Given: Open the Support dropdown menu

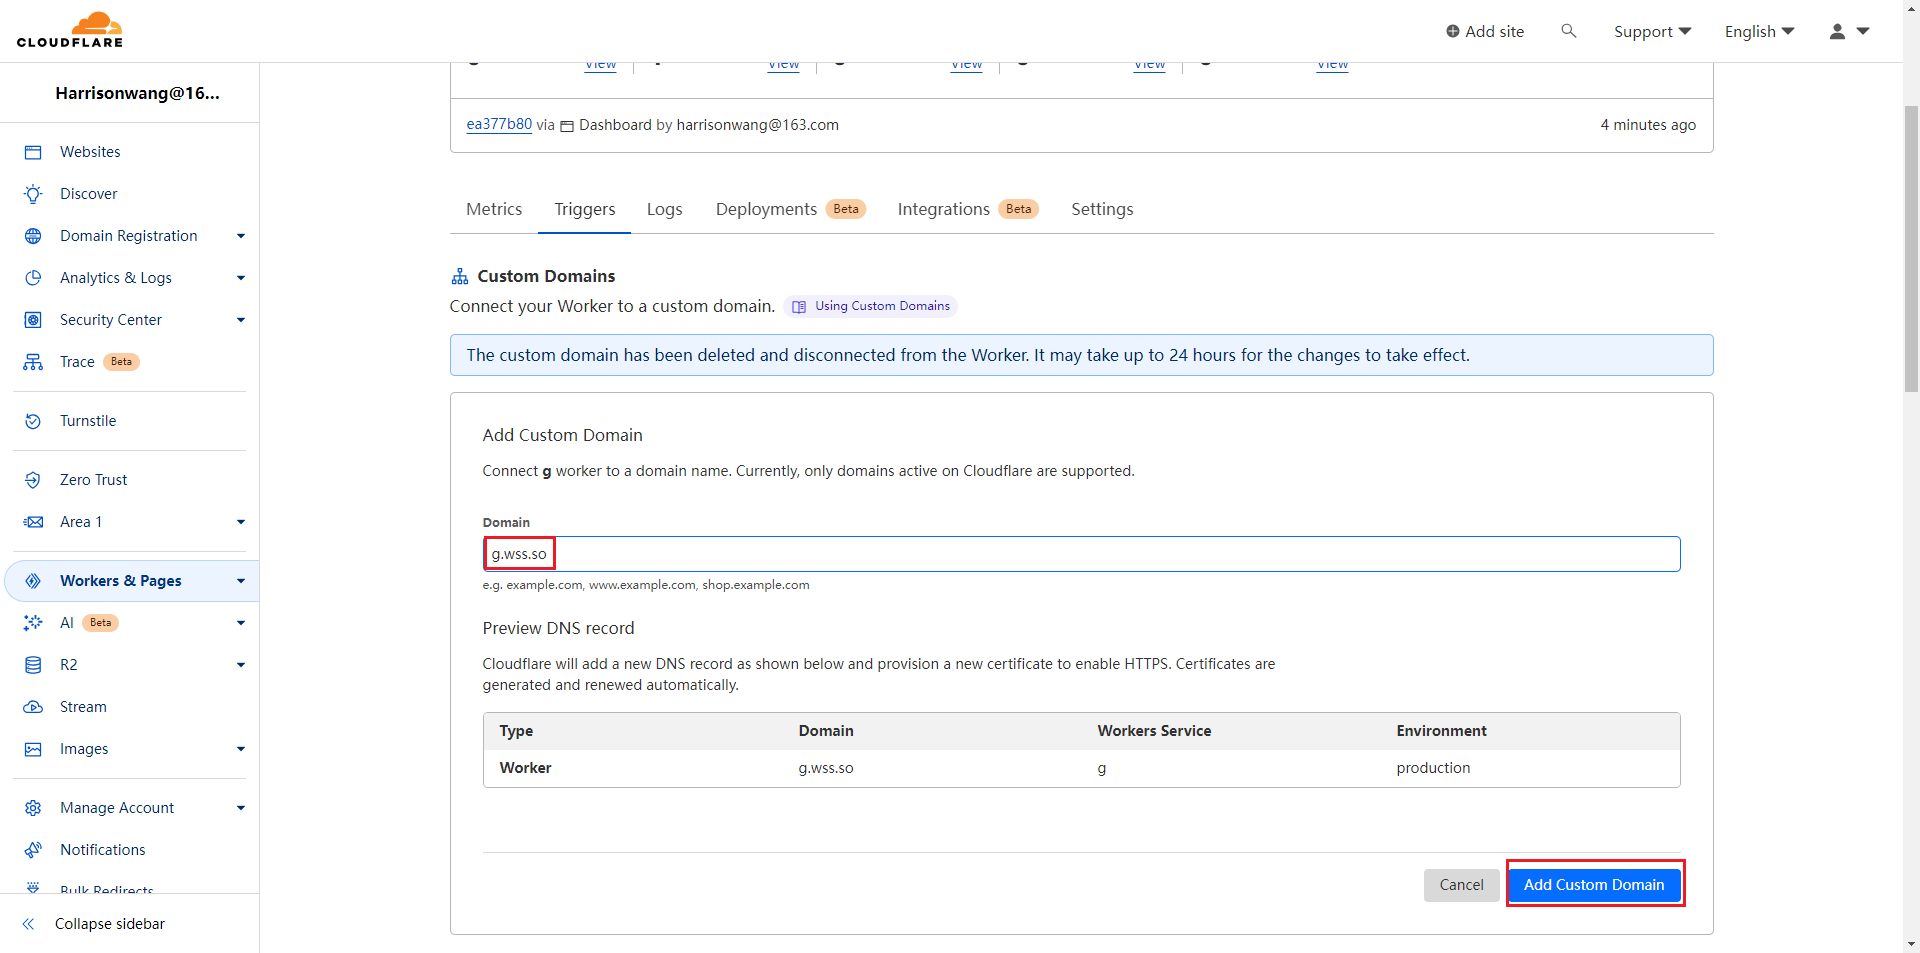Looking at the screenshot, I should click(x=1652, y=31).
